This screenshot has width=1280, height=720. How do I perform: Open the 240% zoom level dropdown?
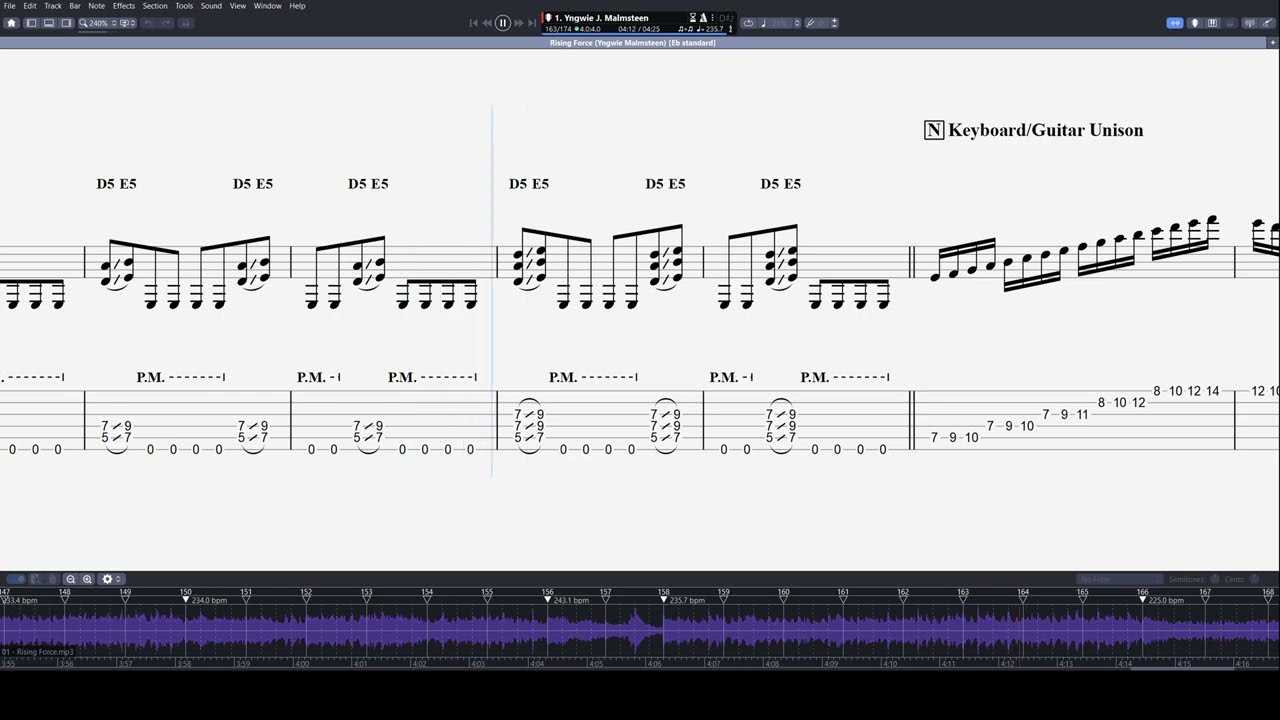point(97,23)
